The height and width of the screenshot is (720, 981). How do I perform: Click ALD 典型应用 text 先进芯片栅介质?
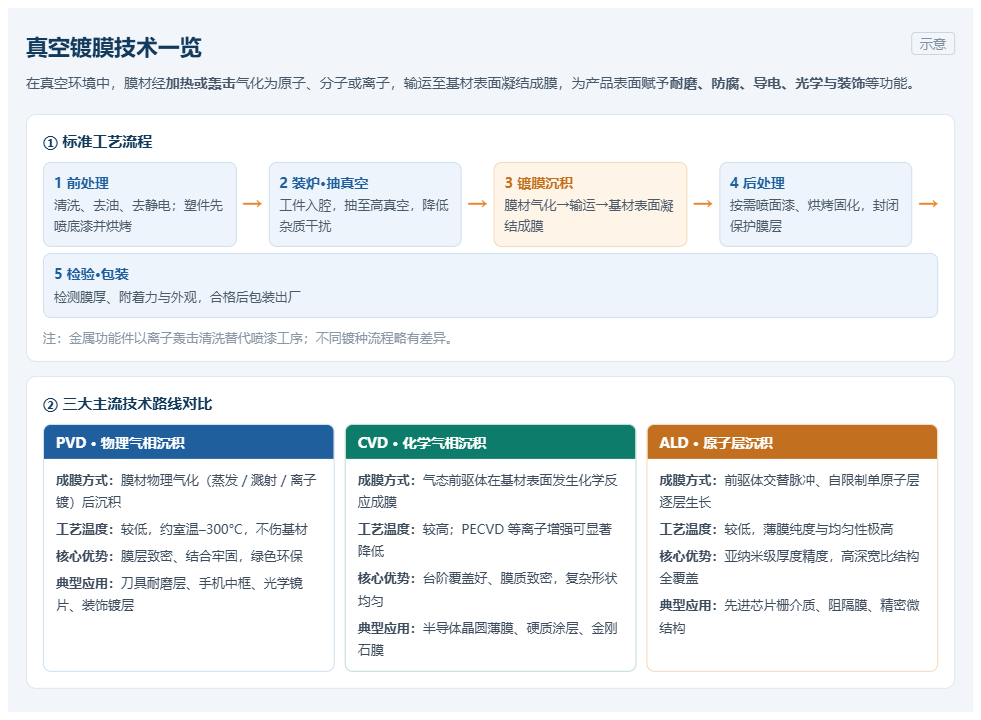[x=790, y=616]
